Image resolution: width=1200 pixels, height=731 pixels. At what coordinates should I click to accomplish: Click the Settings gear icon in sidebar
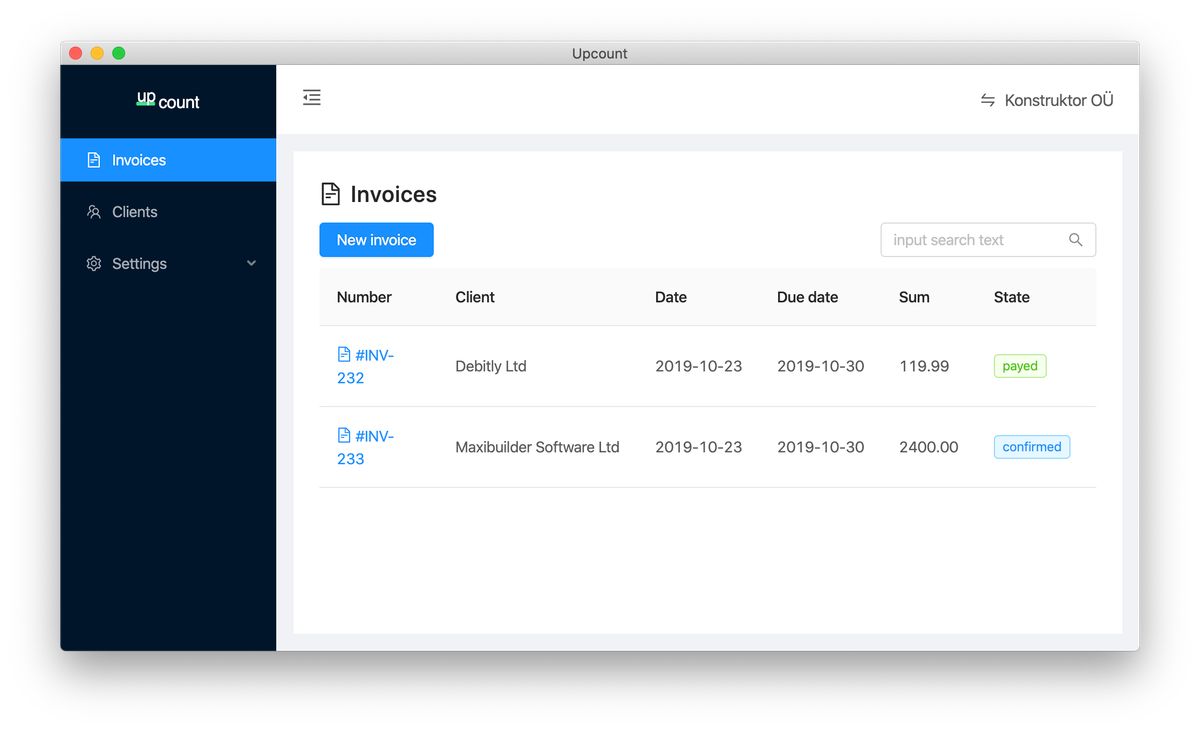pyautogui.click(x=94, y=264)
